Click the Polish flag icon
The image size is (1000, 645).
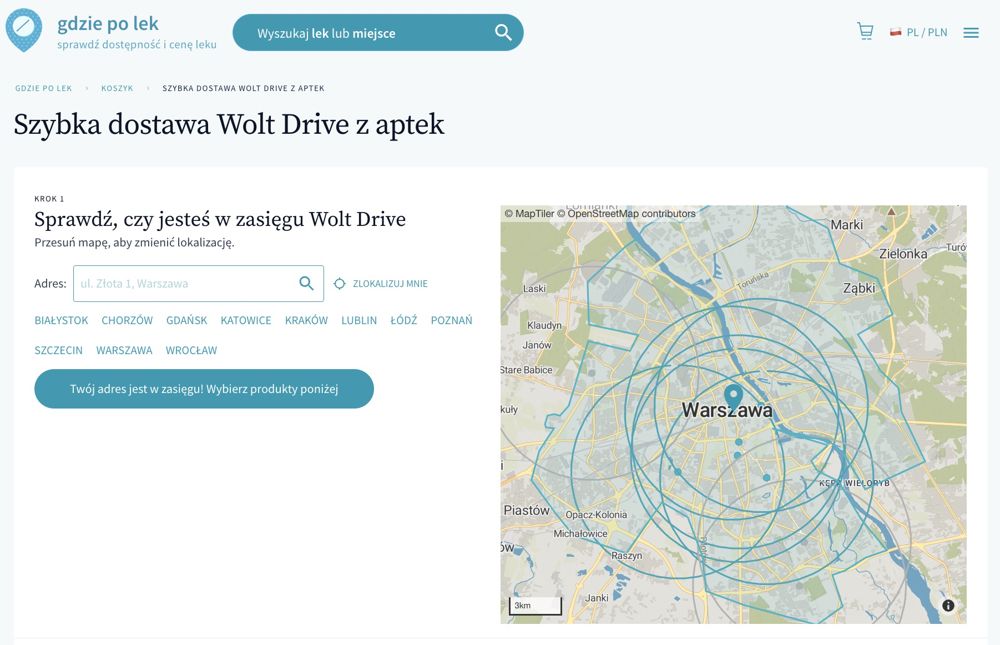point(895,32)
